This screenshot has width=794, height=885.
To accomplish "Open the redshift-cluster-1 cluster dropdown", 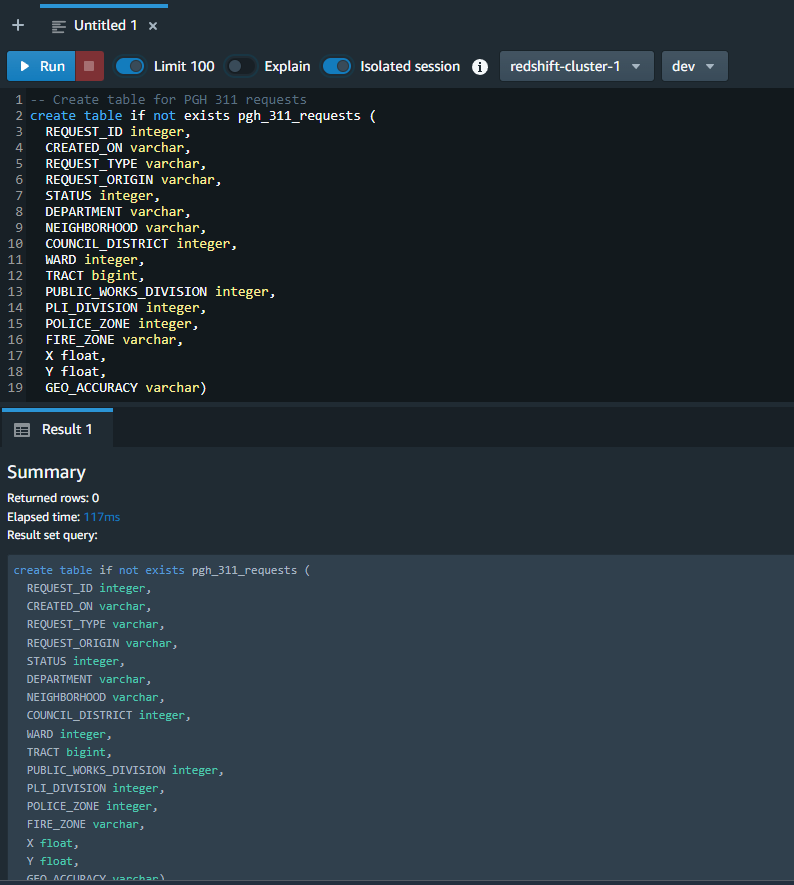I will [x=576, y=66].
